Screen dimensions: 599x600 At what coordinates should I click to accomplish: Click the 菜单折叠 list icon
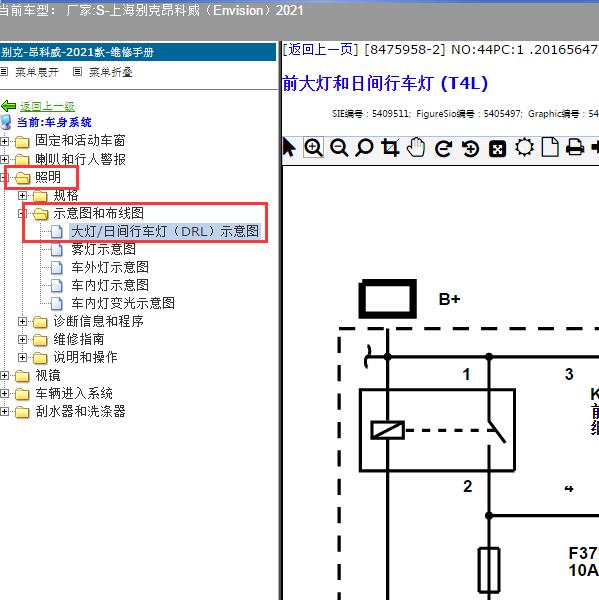77,72
